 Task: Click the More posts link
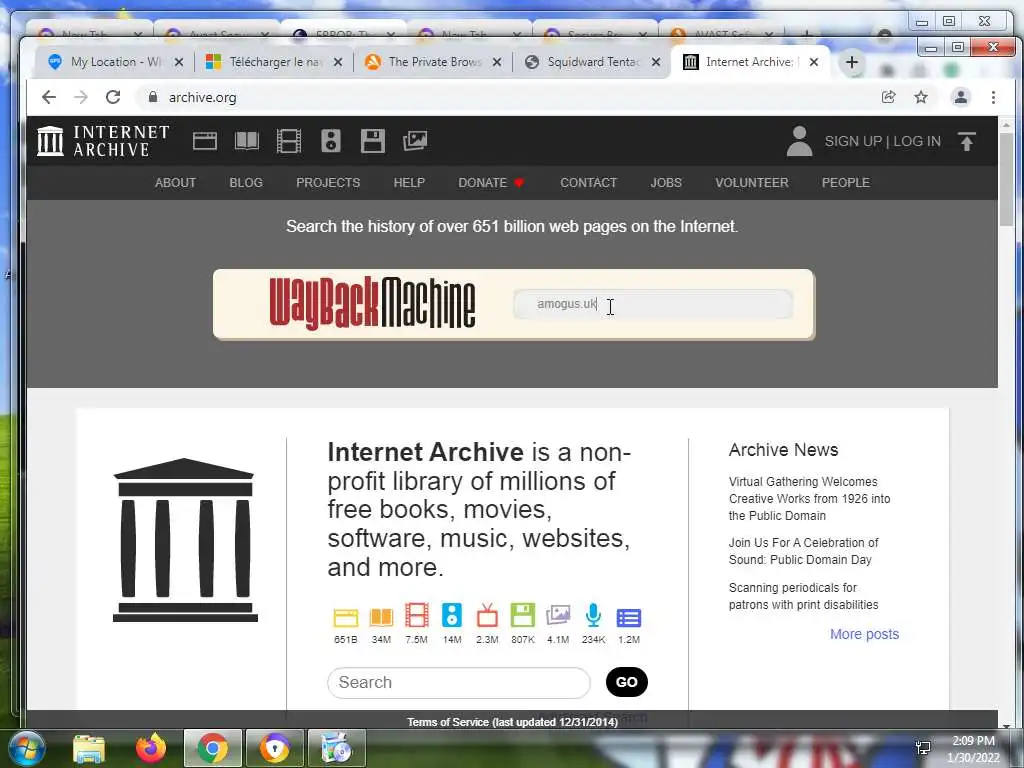point(864,634)
